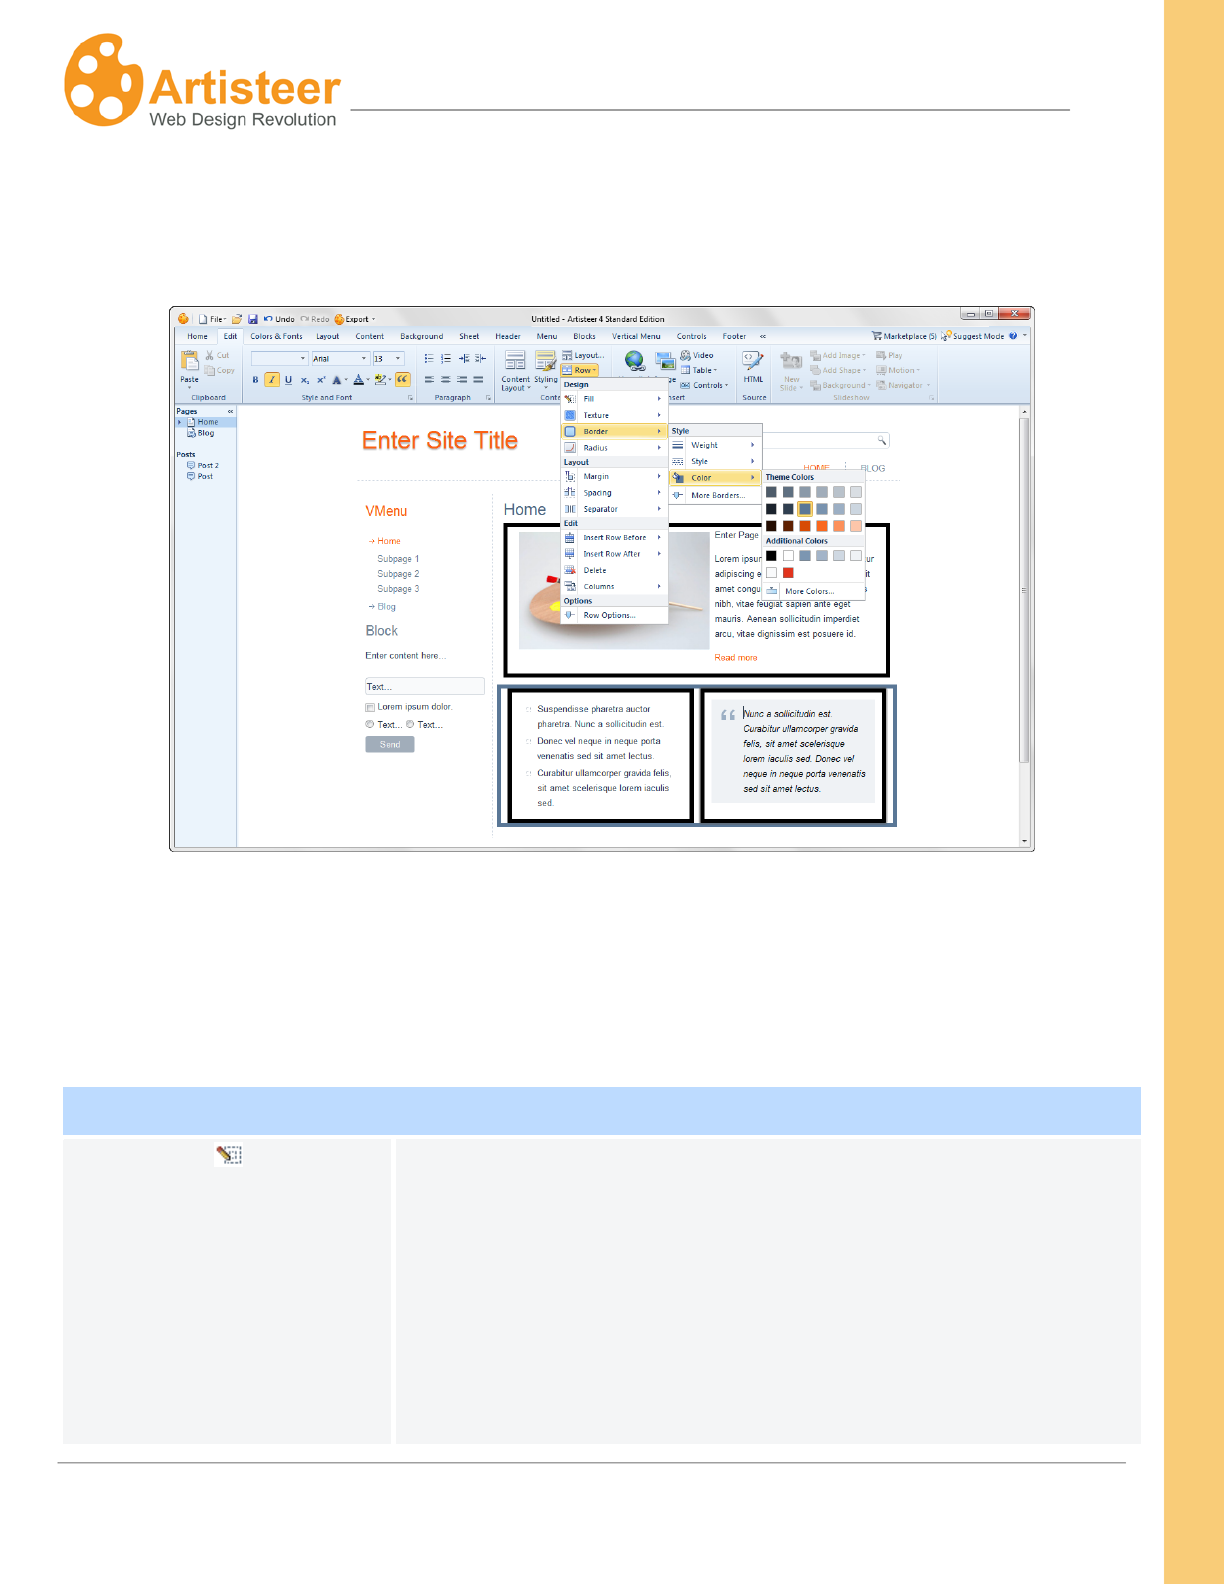Open the Controls dropdown in Insert group
The image size is (1224, 1584).
[705, 385]
